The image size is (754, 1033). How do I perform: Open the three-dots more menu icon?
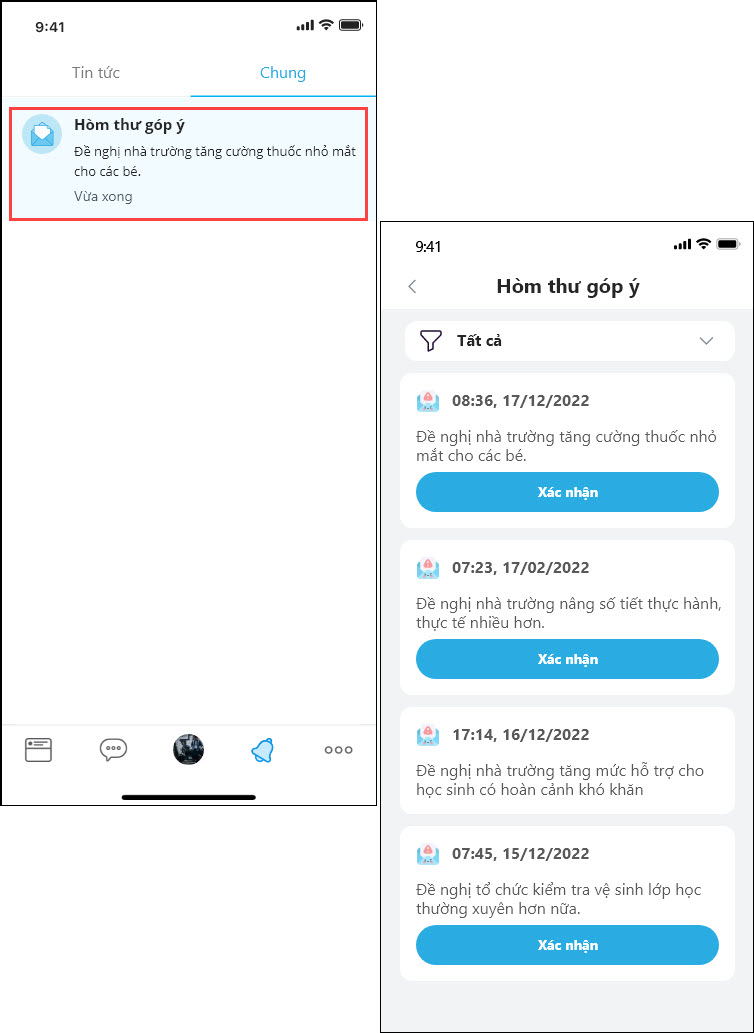coord(338,750)
